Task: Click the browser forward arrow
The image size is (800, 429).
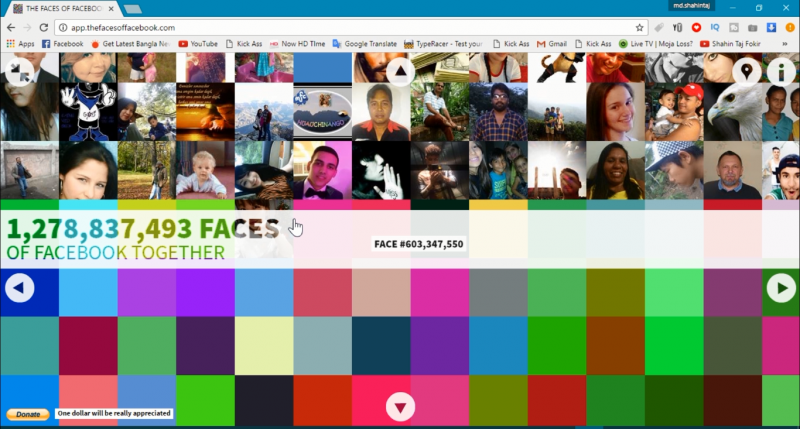Action: (x=28, y=28)
